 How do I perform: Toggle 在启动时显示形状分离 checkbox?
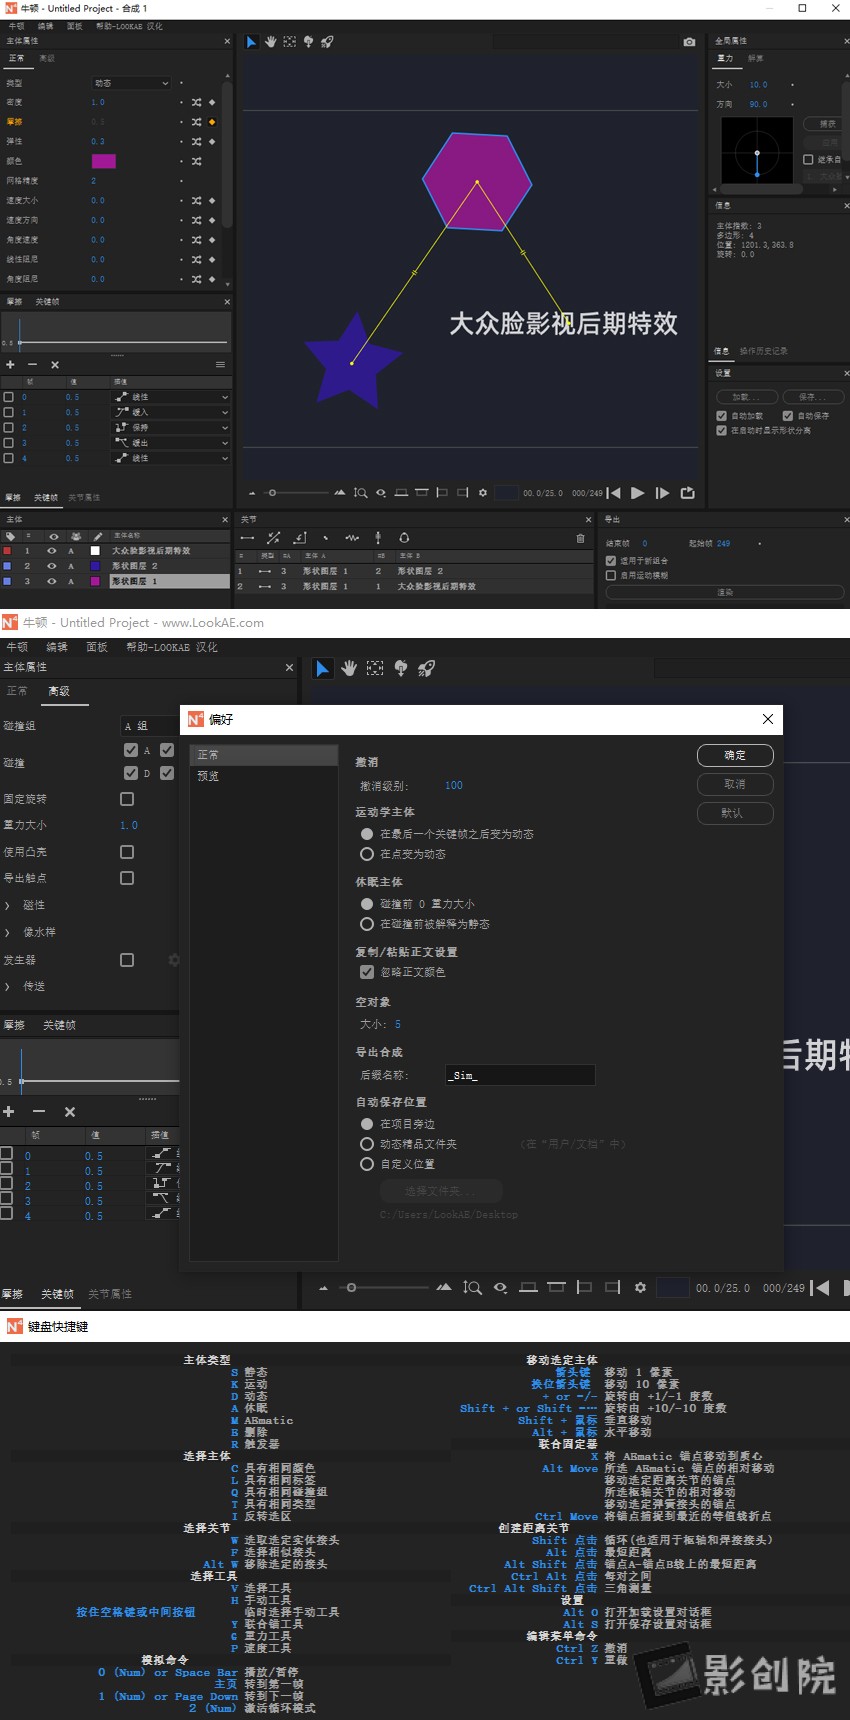(x=722, y=431)
